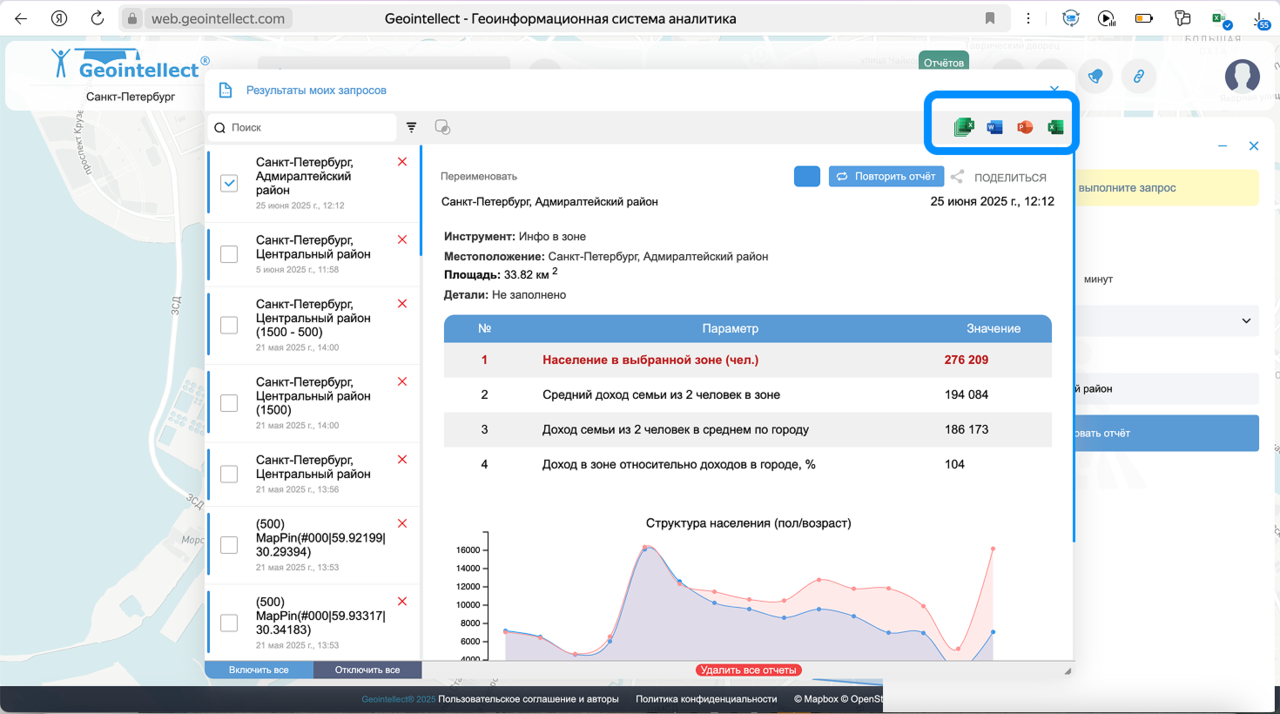Delete Адмиралтейский район report with red X

(402, 162)
